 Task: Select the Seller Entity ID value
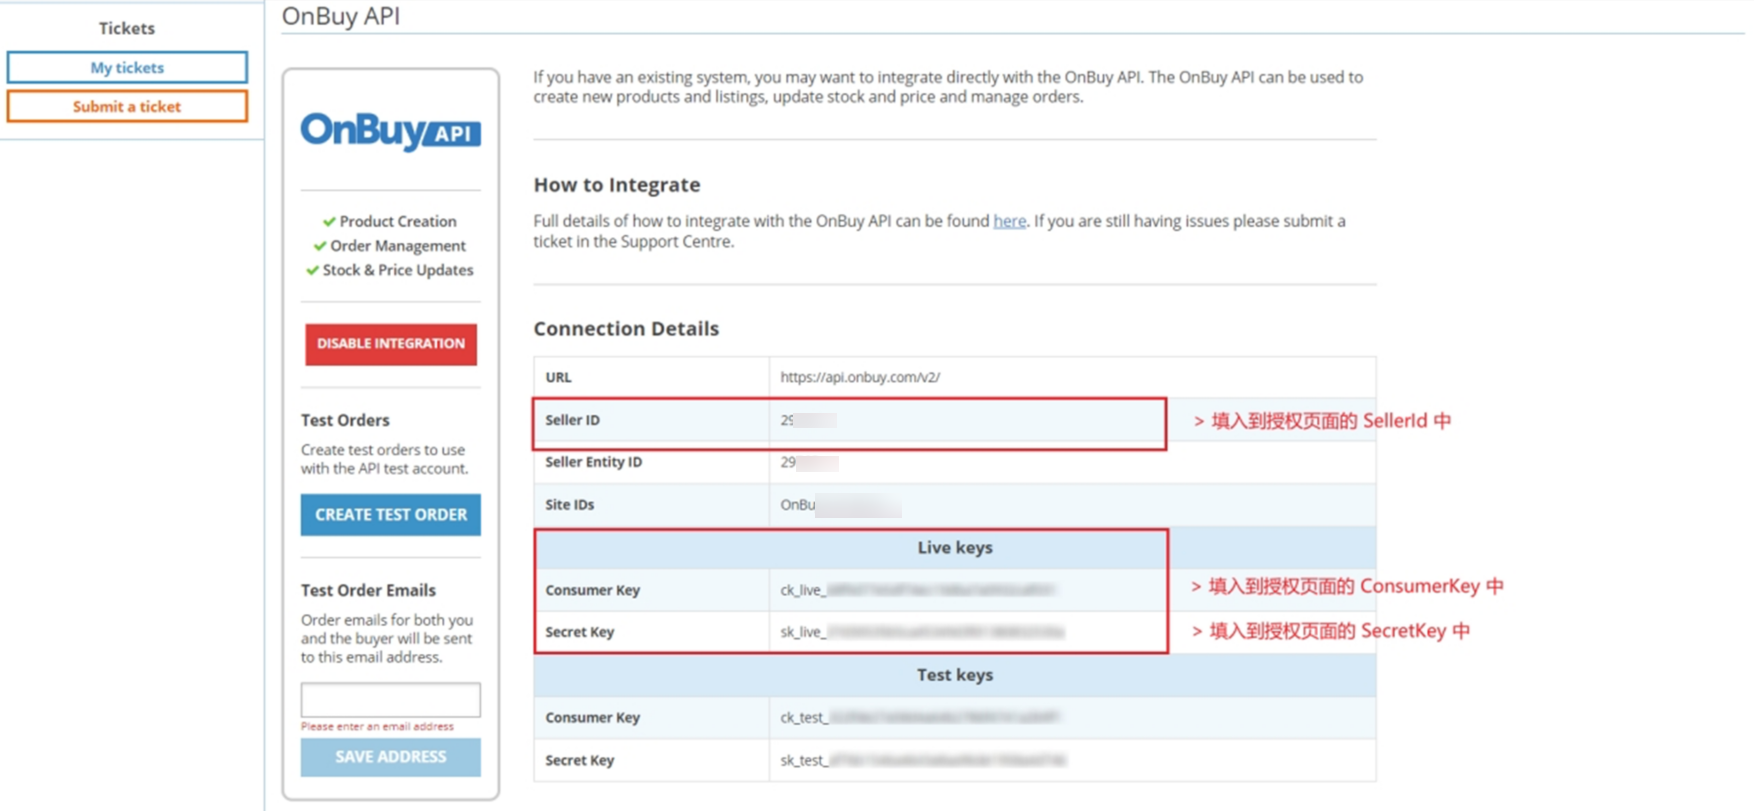809,463
